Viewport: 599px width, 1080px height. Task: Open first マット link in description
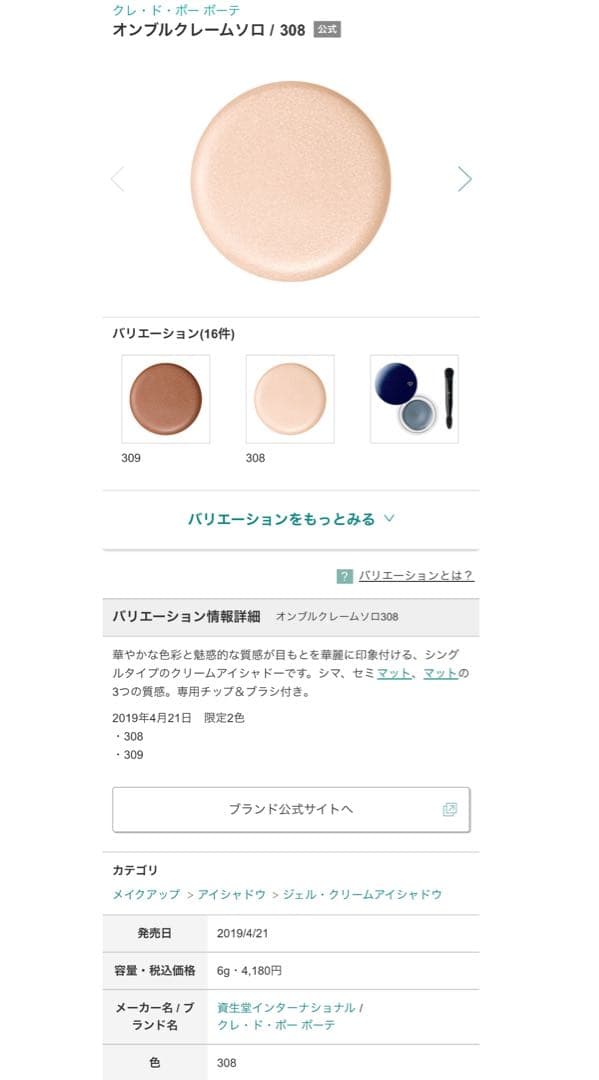click(x=394, y=673)
